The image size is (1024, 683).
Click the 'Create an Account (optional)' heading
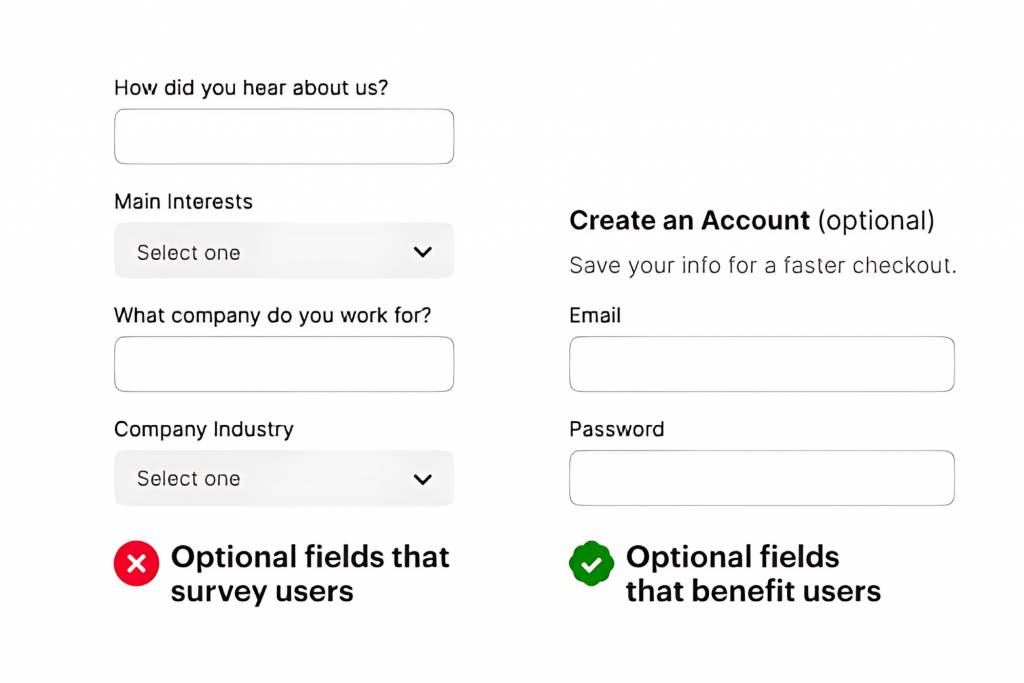coord(751,220)
